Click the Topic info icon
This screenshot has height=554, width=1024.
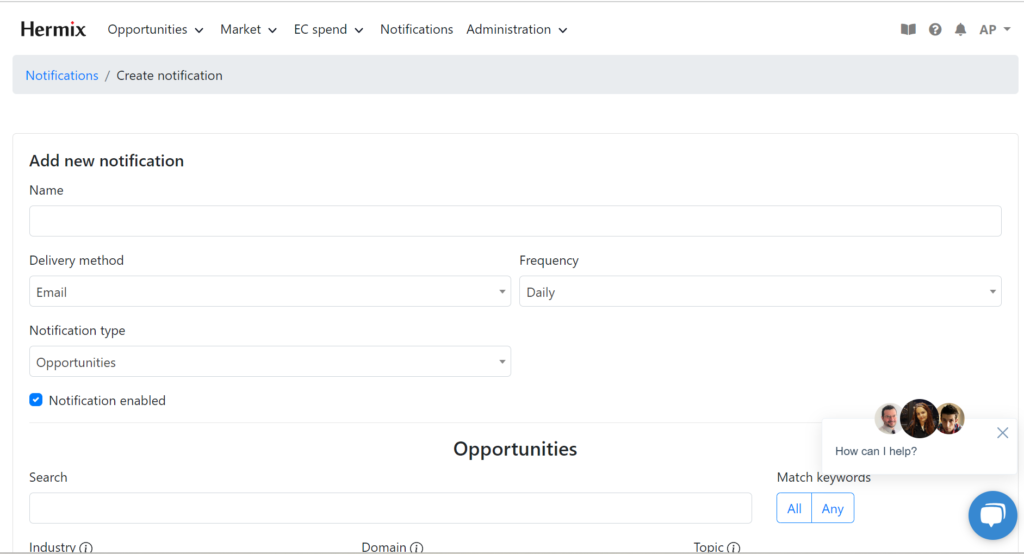(x=733, y=547)
